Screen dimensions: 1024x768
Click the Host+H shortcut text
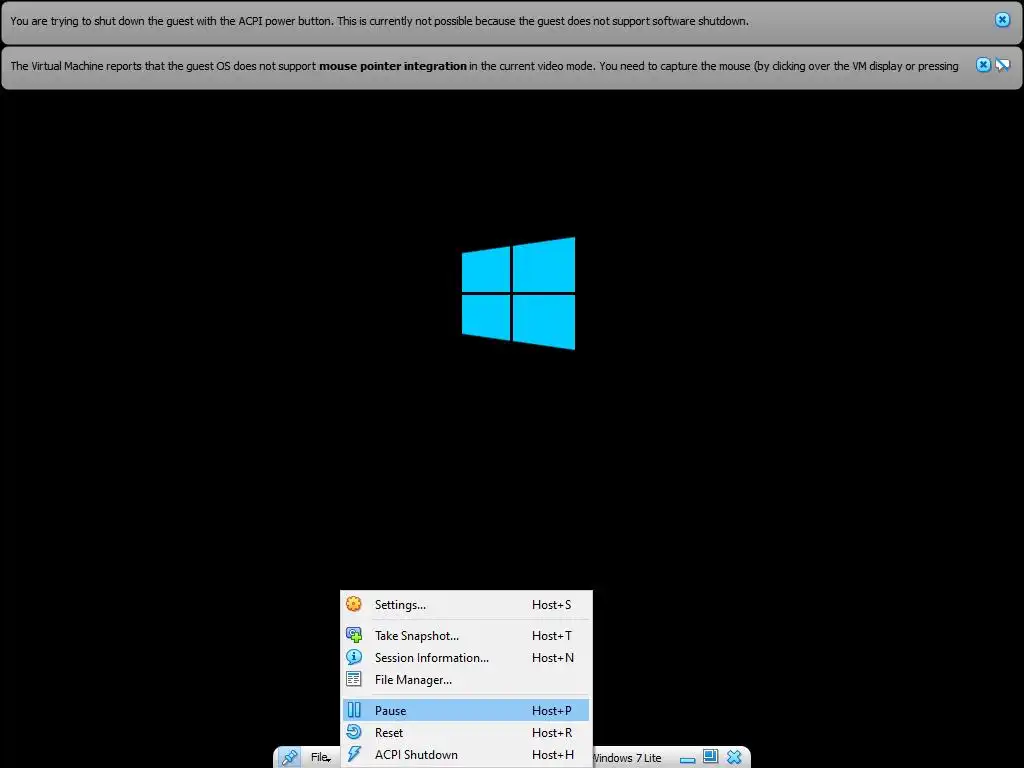tap(552, 755)
